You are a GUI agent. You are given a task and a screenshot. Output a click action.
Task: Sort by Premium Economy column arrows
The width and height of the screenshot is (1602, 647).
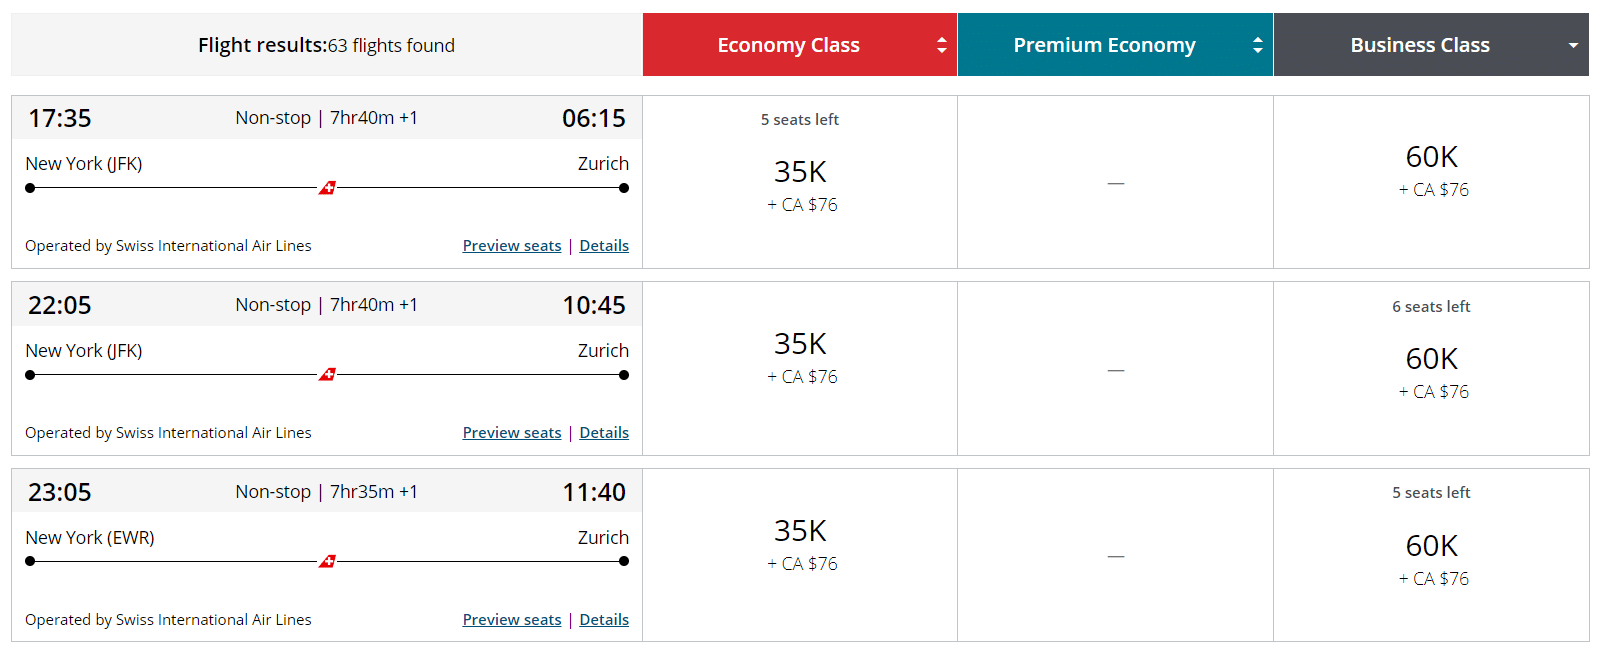coord(1257,45)
